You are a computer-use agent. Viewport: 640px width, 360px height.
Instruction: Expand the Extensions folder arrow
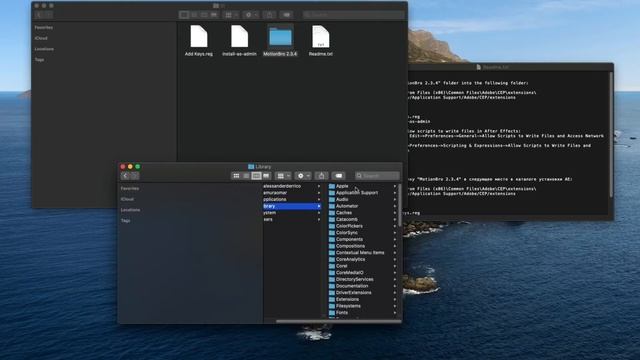[x=395, y=299]
